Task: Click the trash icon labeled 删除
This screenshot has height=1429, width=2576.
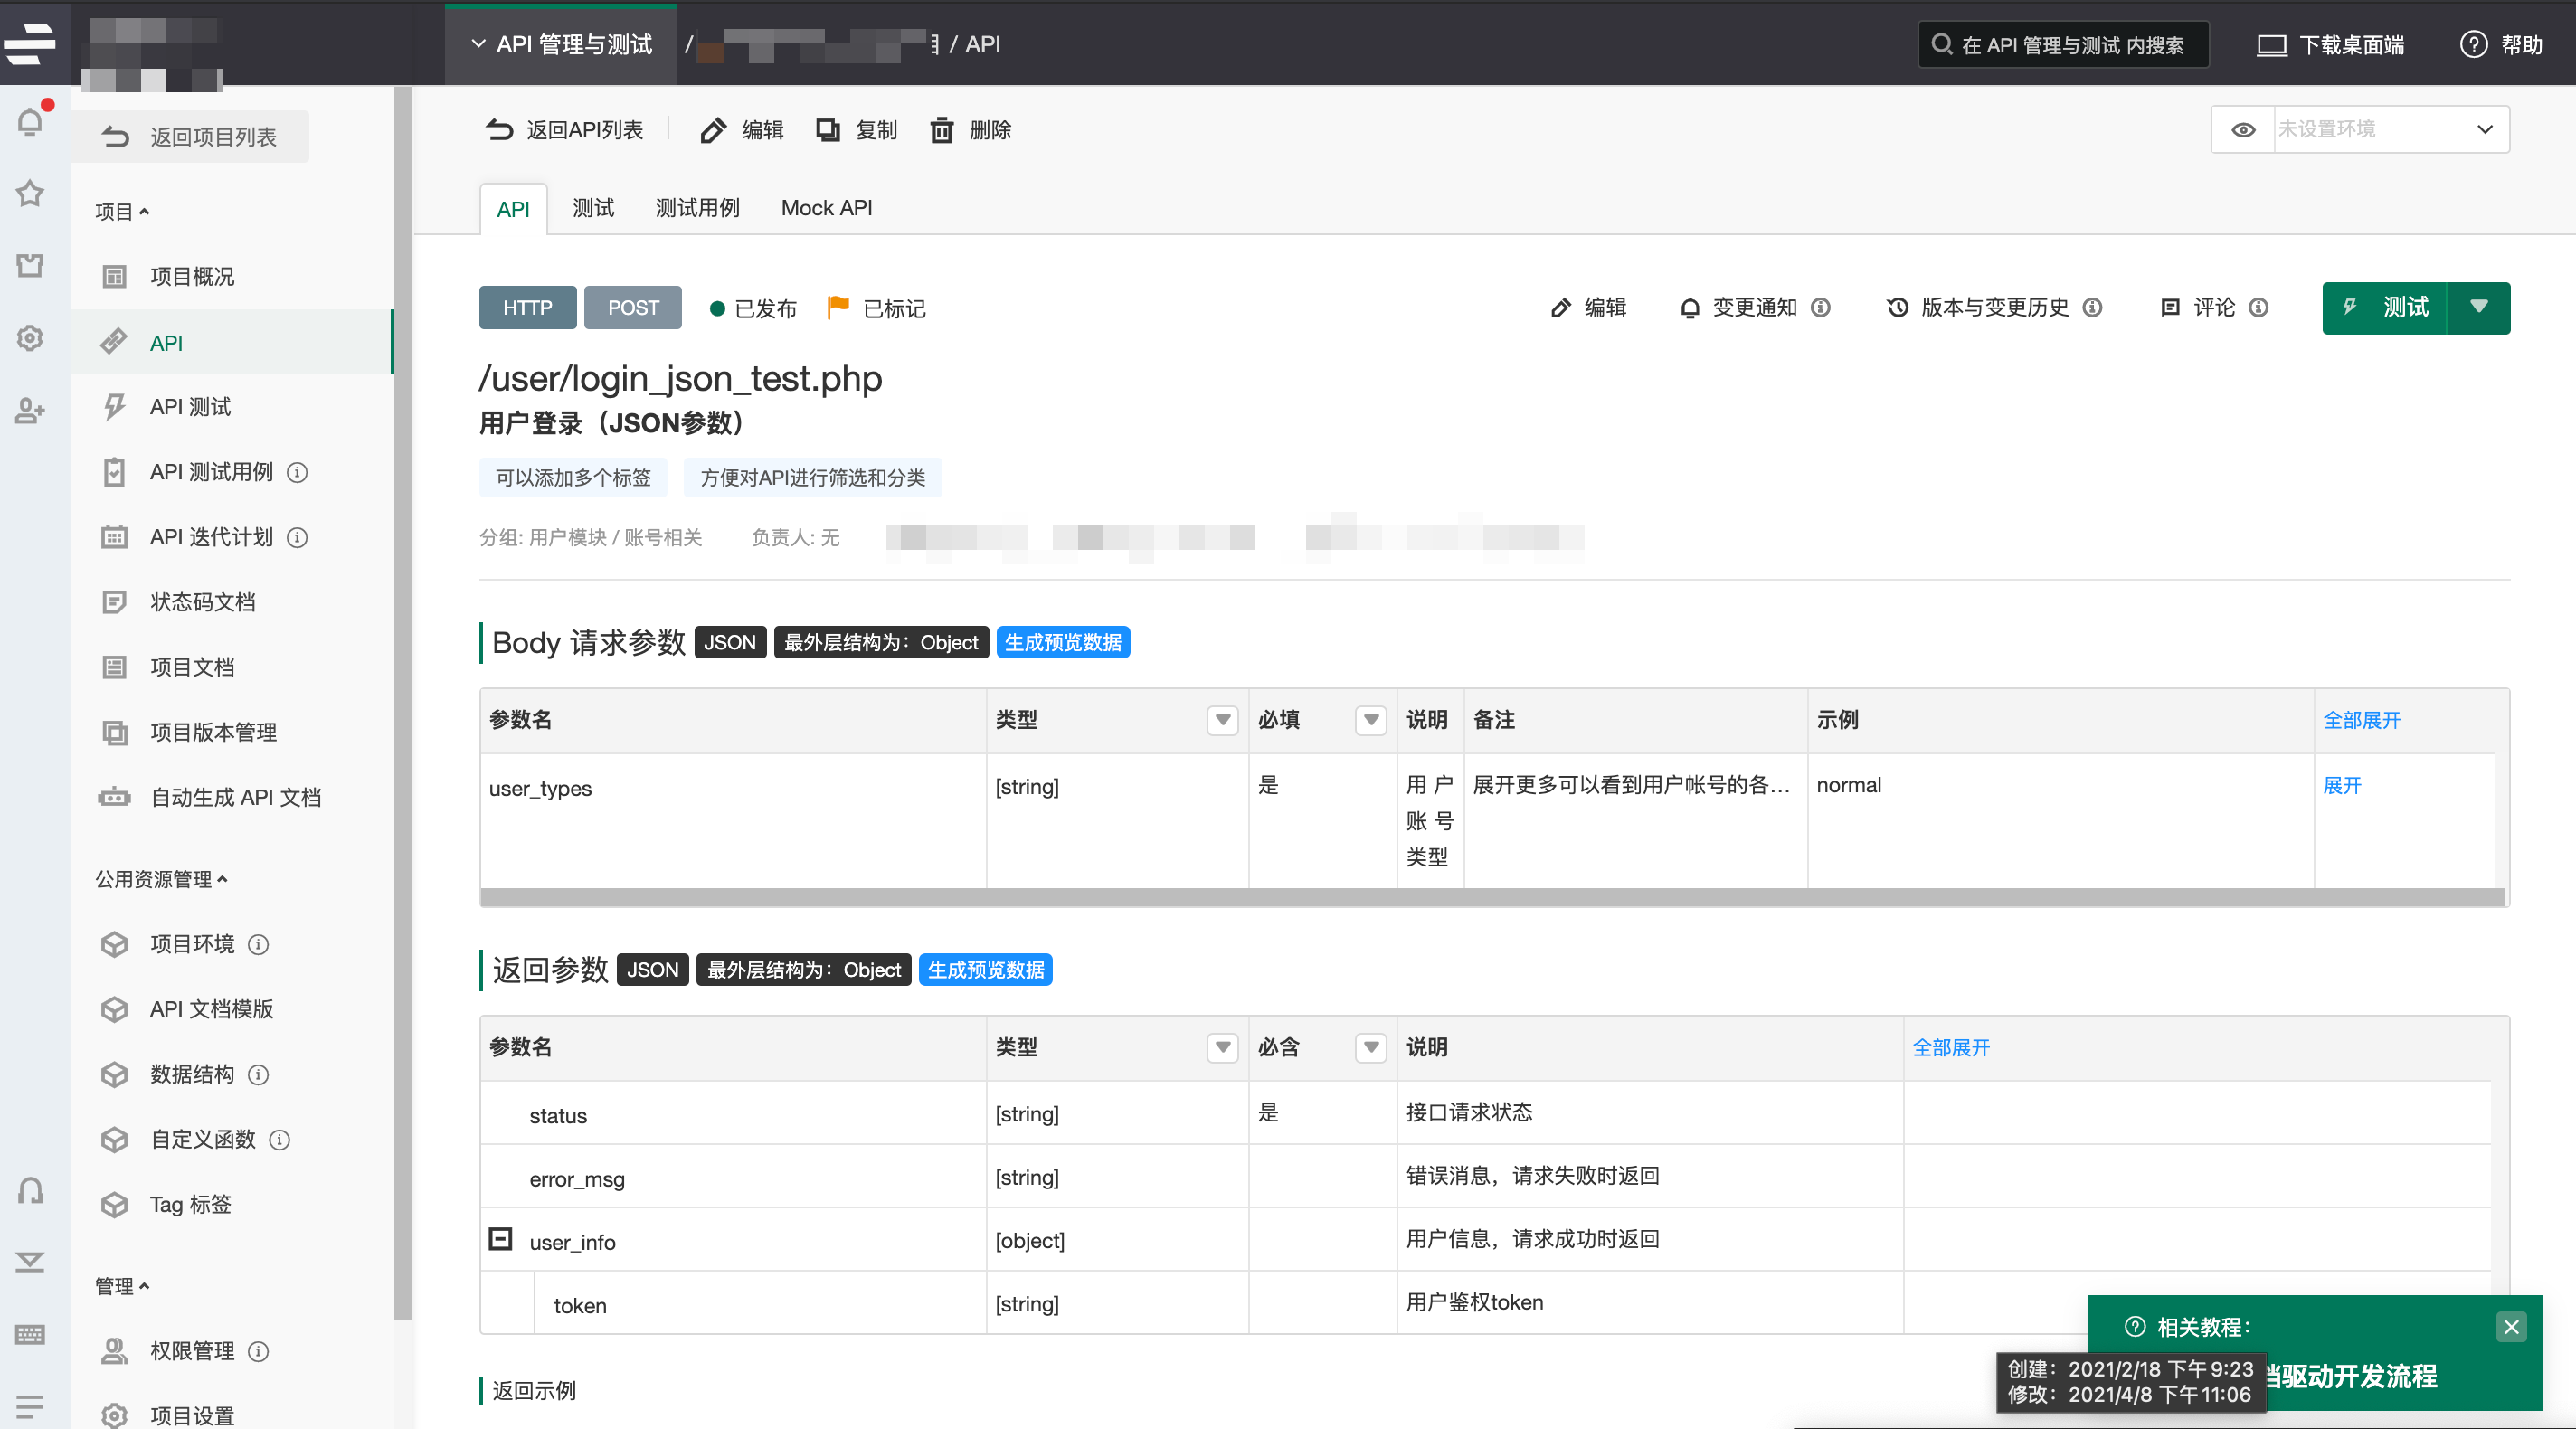Action: [x=942, y=130]
